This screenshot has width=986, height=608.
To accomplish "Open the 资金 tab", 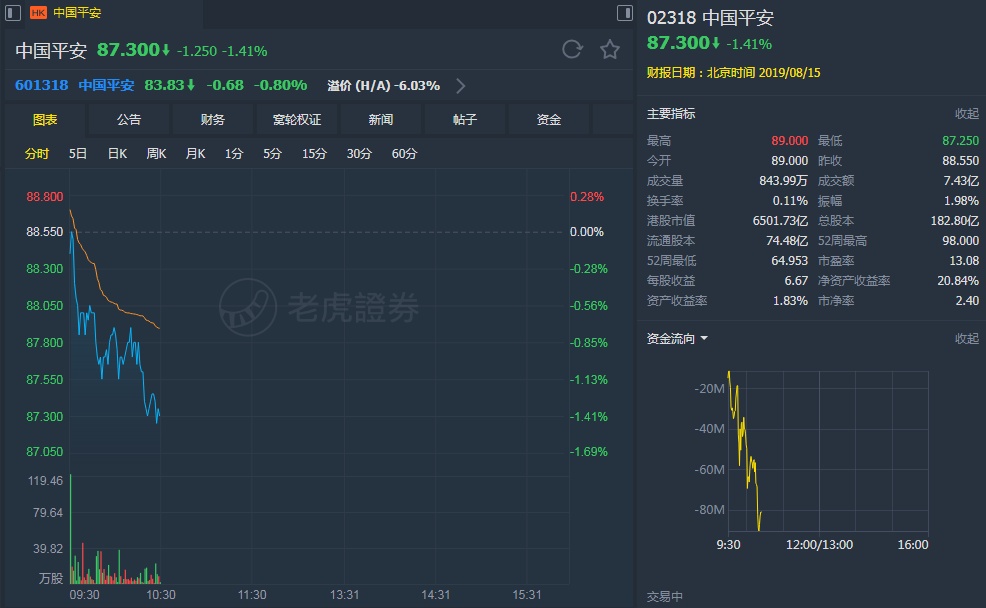I will coord(549,120).
